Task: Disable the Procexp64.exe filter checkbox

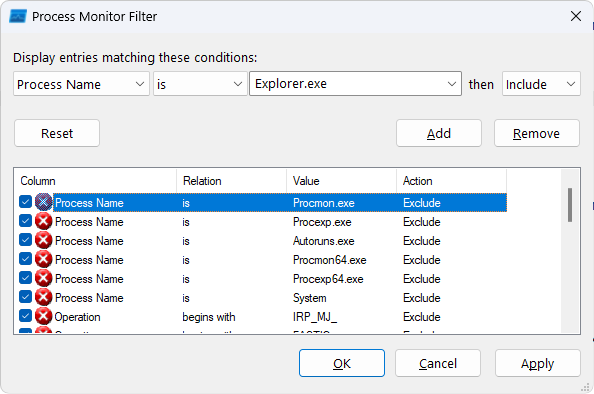Action: point(25,278)
